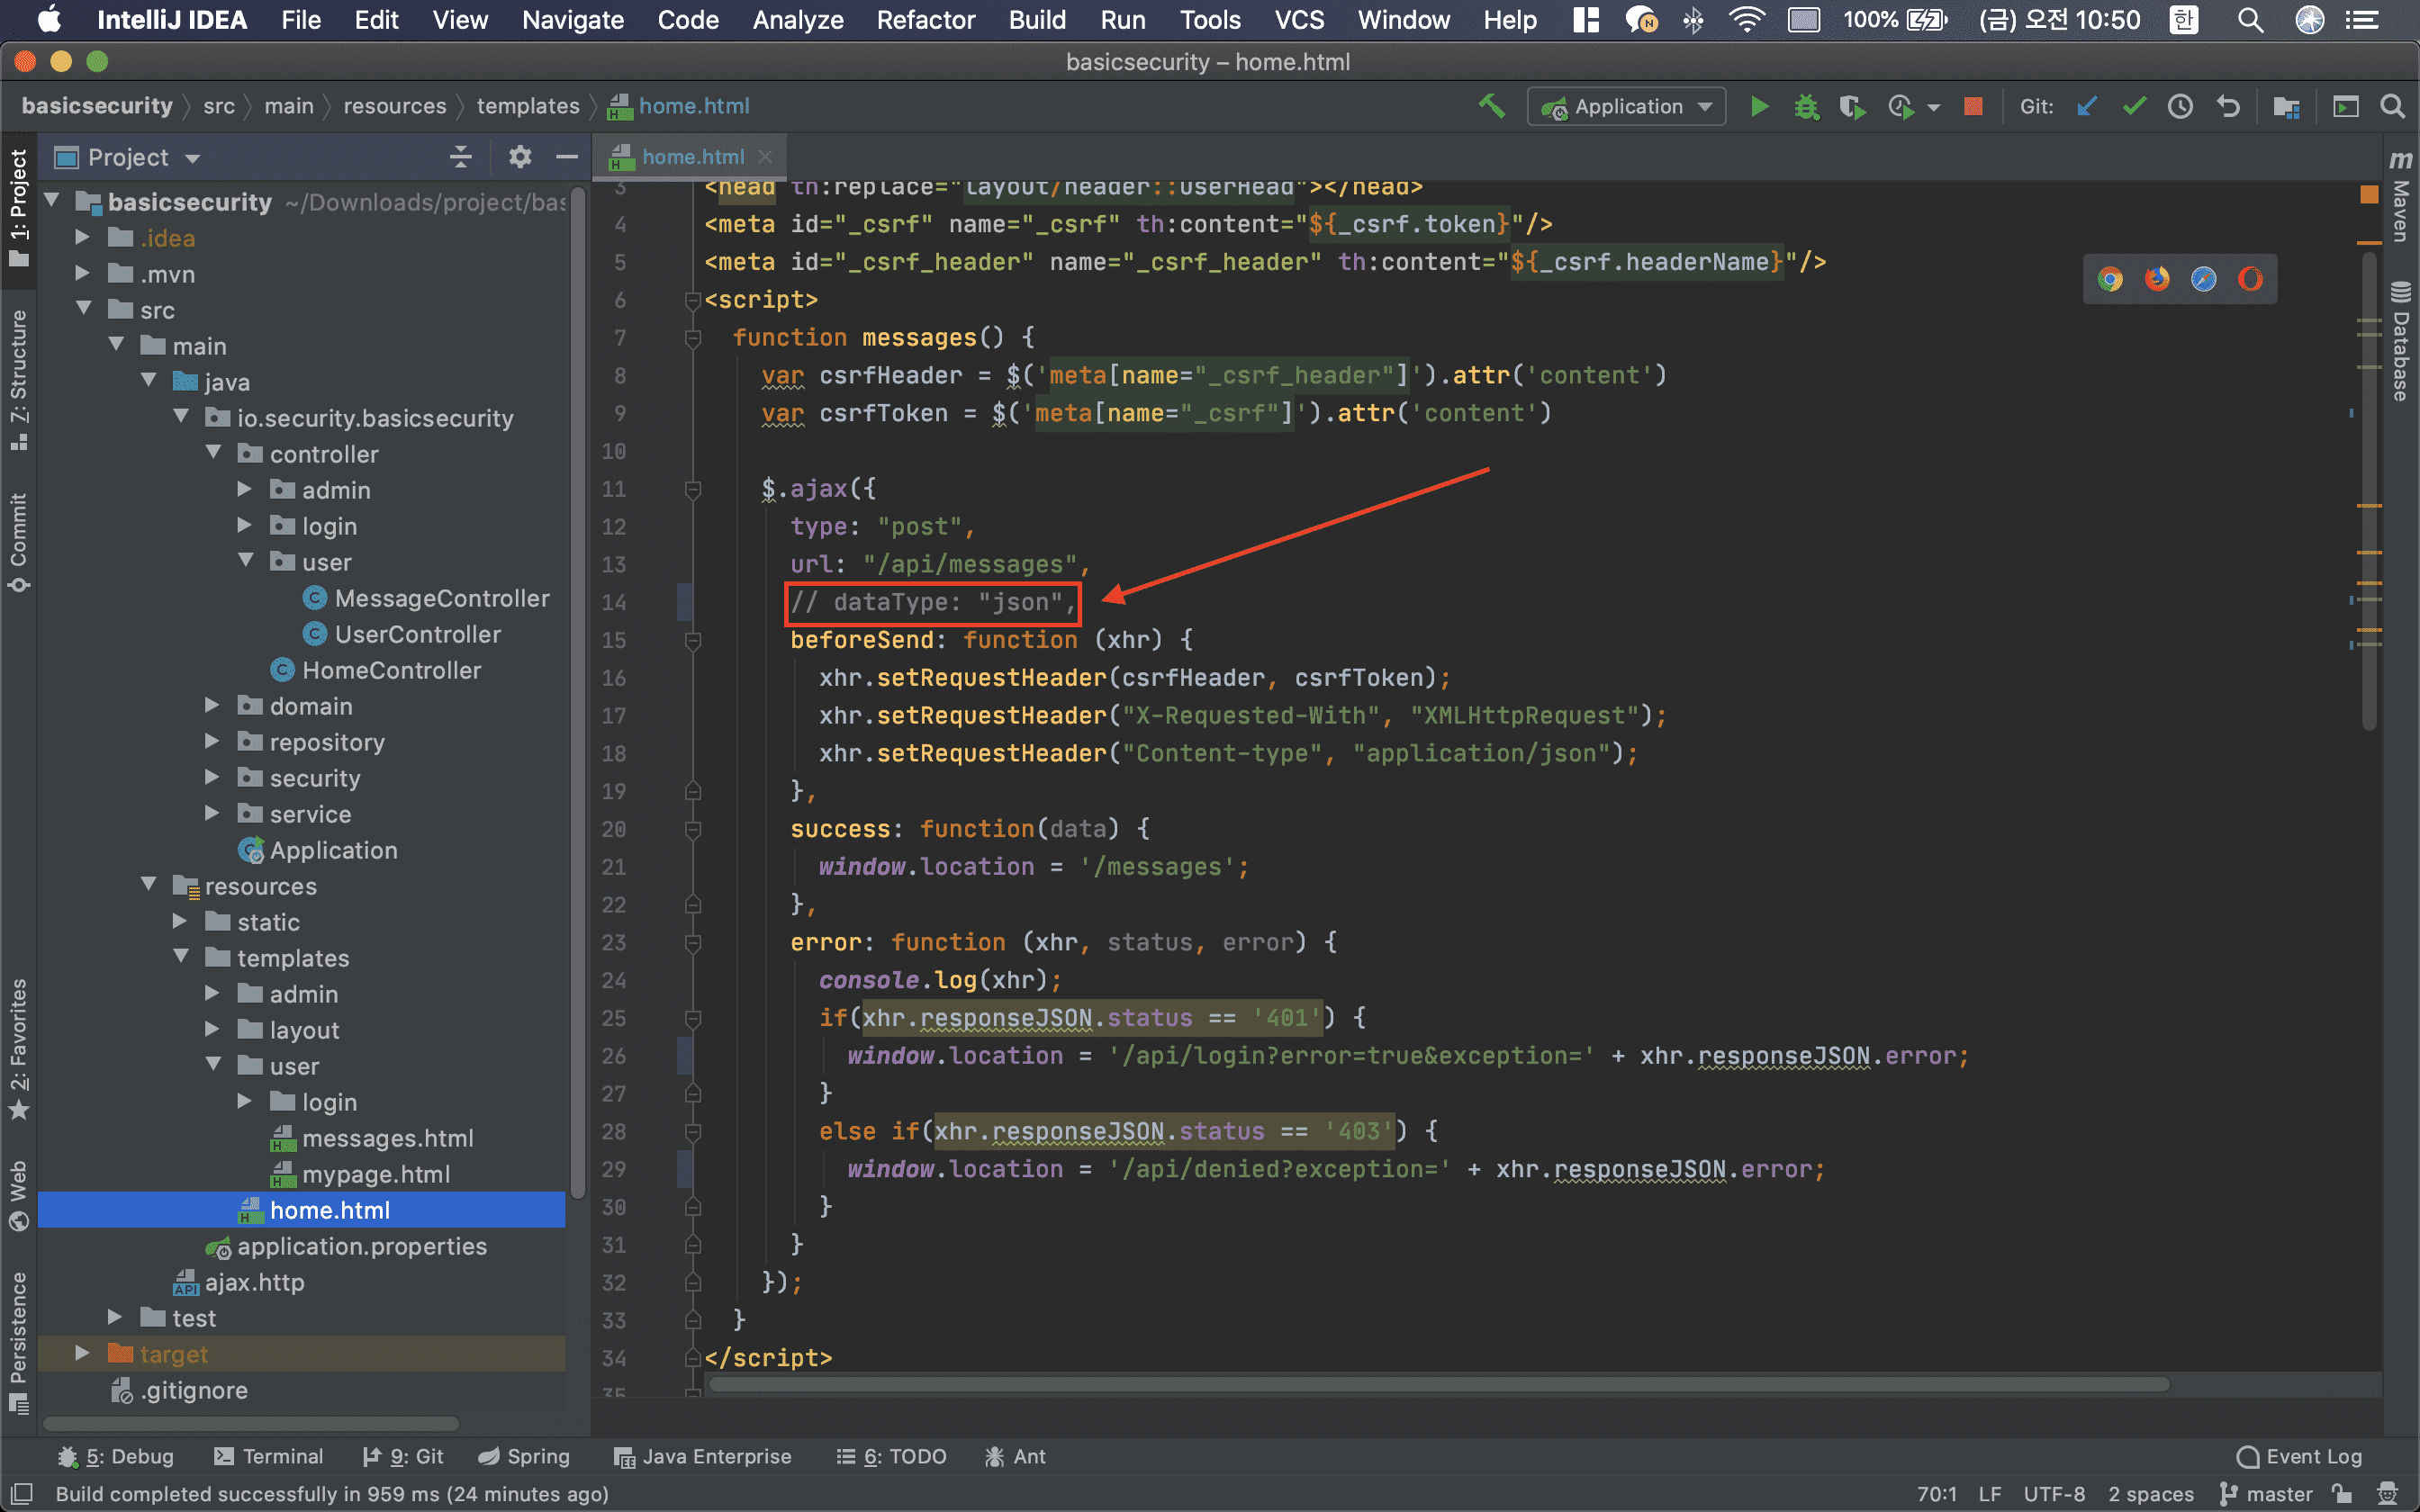Start debugging with the Debug bug icon
Viewport: 2420px width, 1512px height.
(1806, 106)
